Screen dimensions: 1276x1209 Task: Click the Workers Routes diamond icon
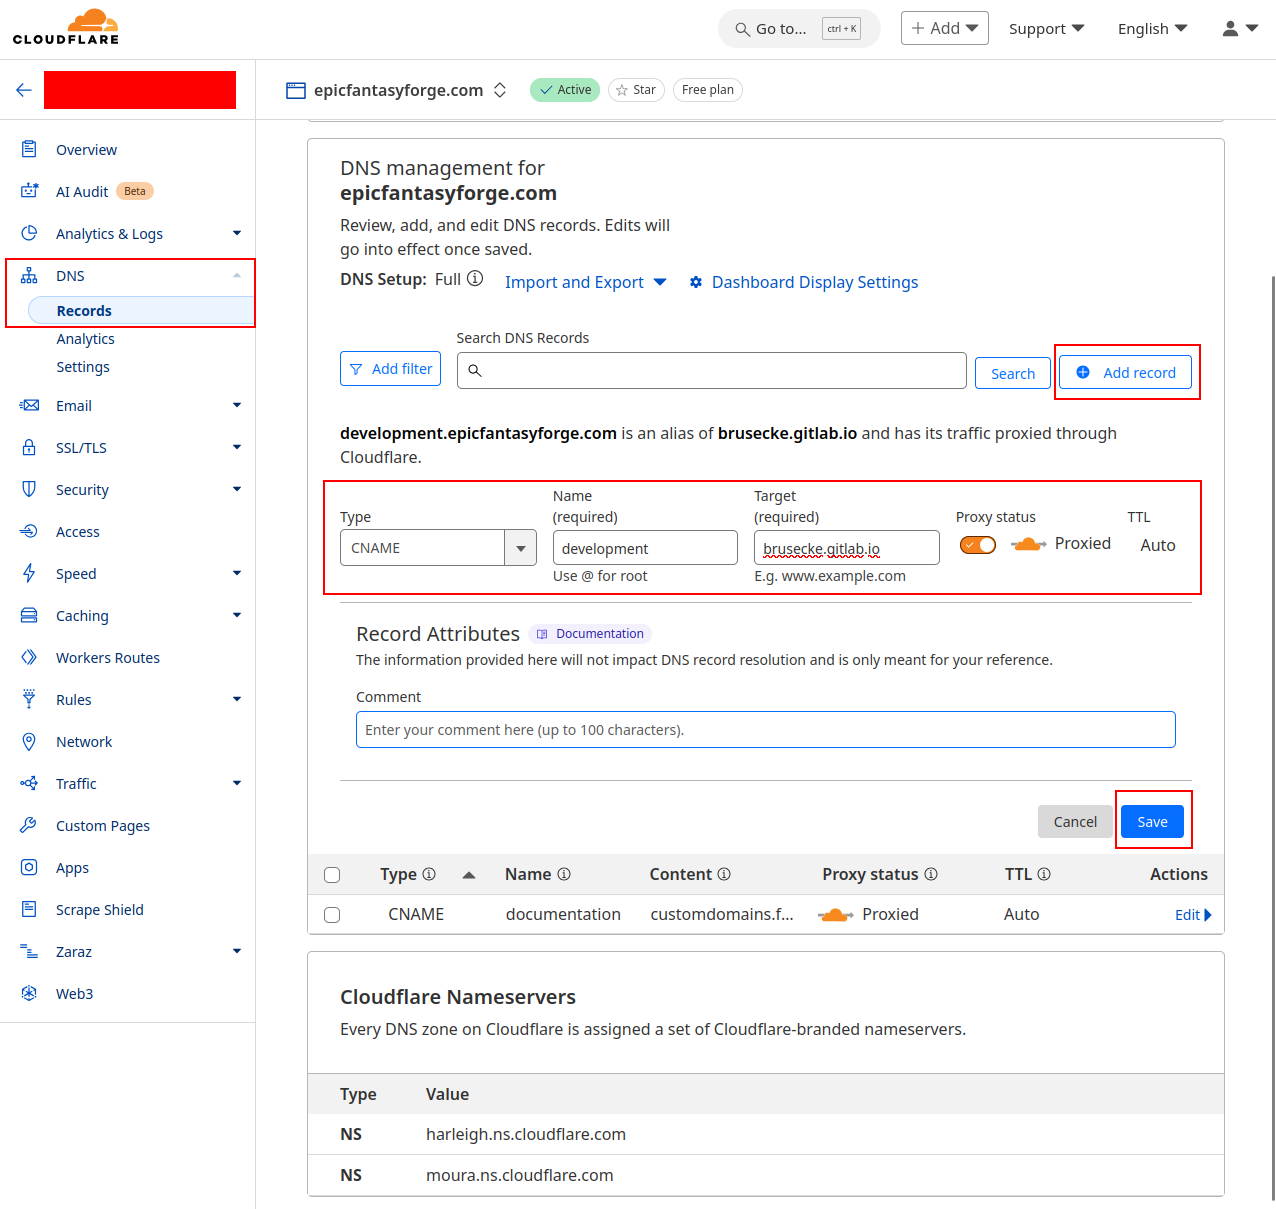(29, 657)
